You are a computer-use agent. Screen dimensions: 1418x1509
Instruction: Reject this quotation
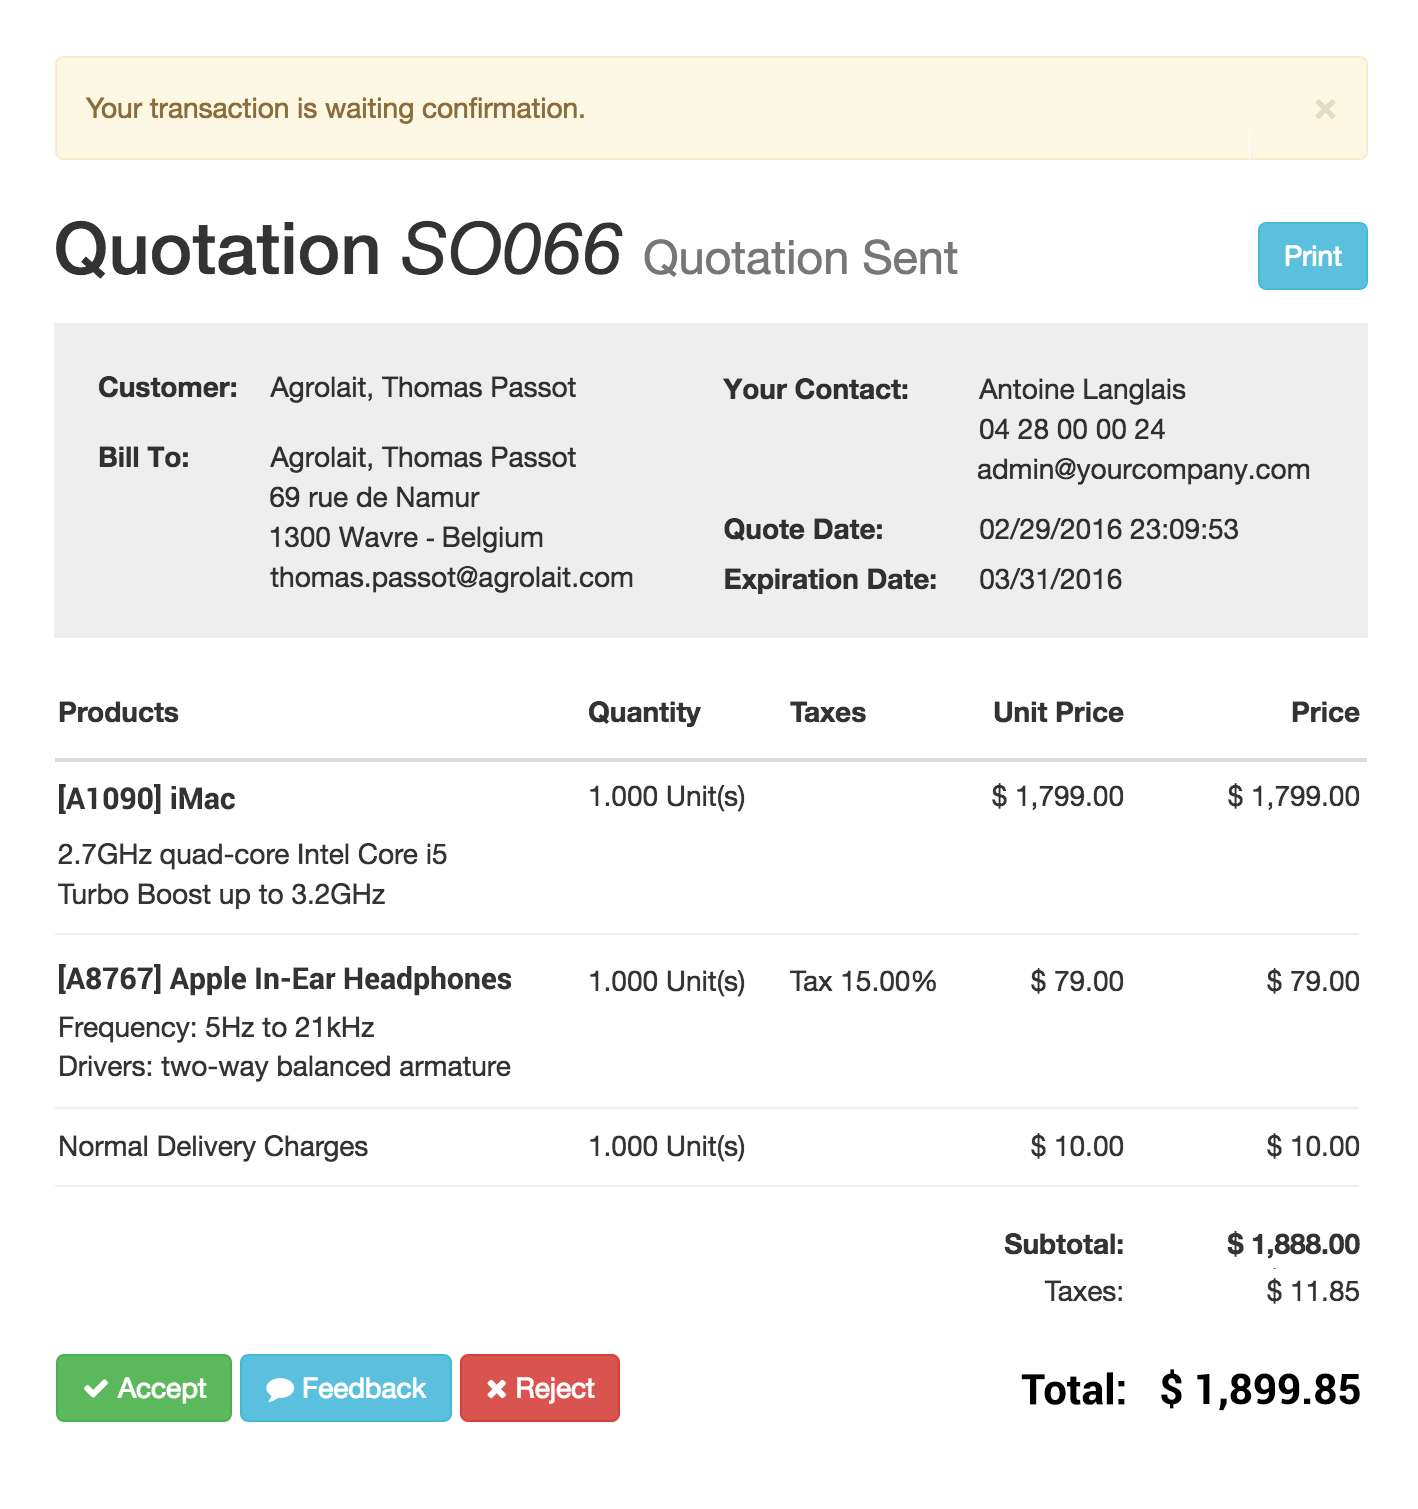click(x=540, y=1388)
